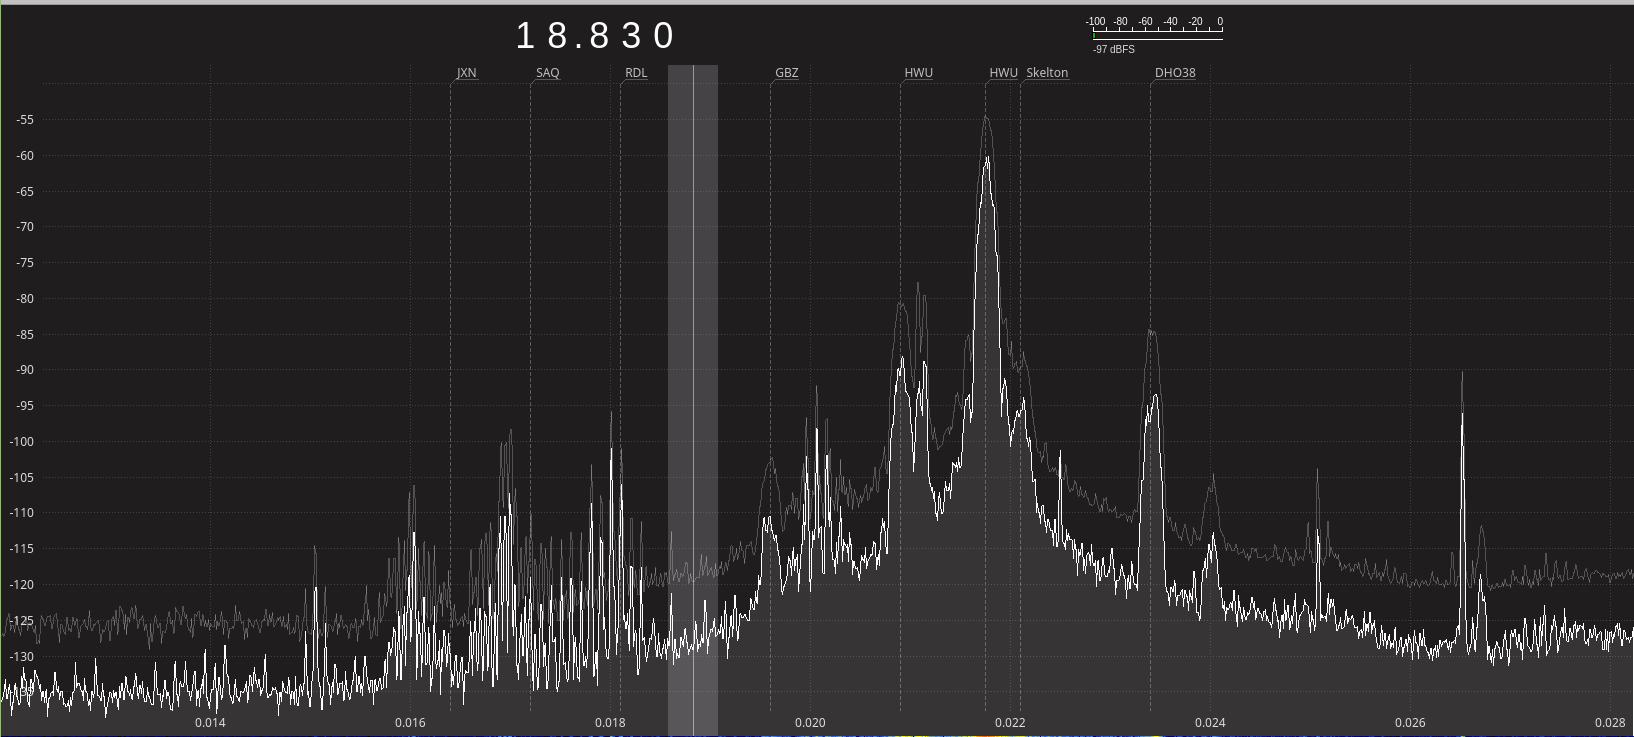Click the -100 level on the dB axis
1634x737 pixels.
[x=22, y=442]
